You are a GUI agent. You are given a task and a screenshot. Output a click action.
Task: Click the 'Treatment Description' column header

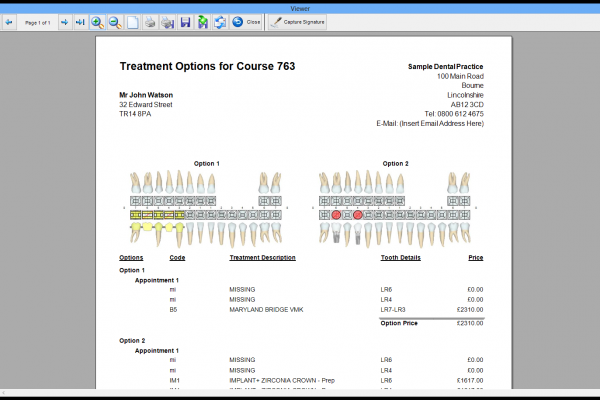pos(262,258)
